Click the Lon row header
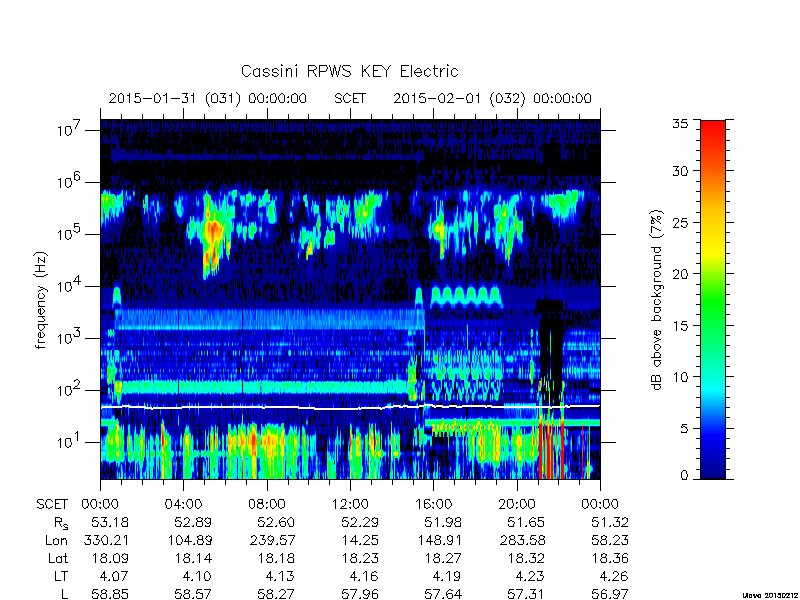The width and height of the screenshot is (800, 600). point(56,541)
